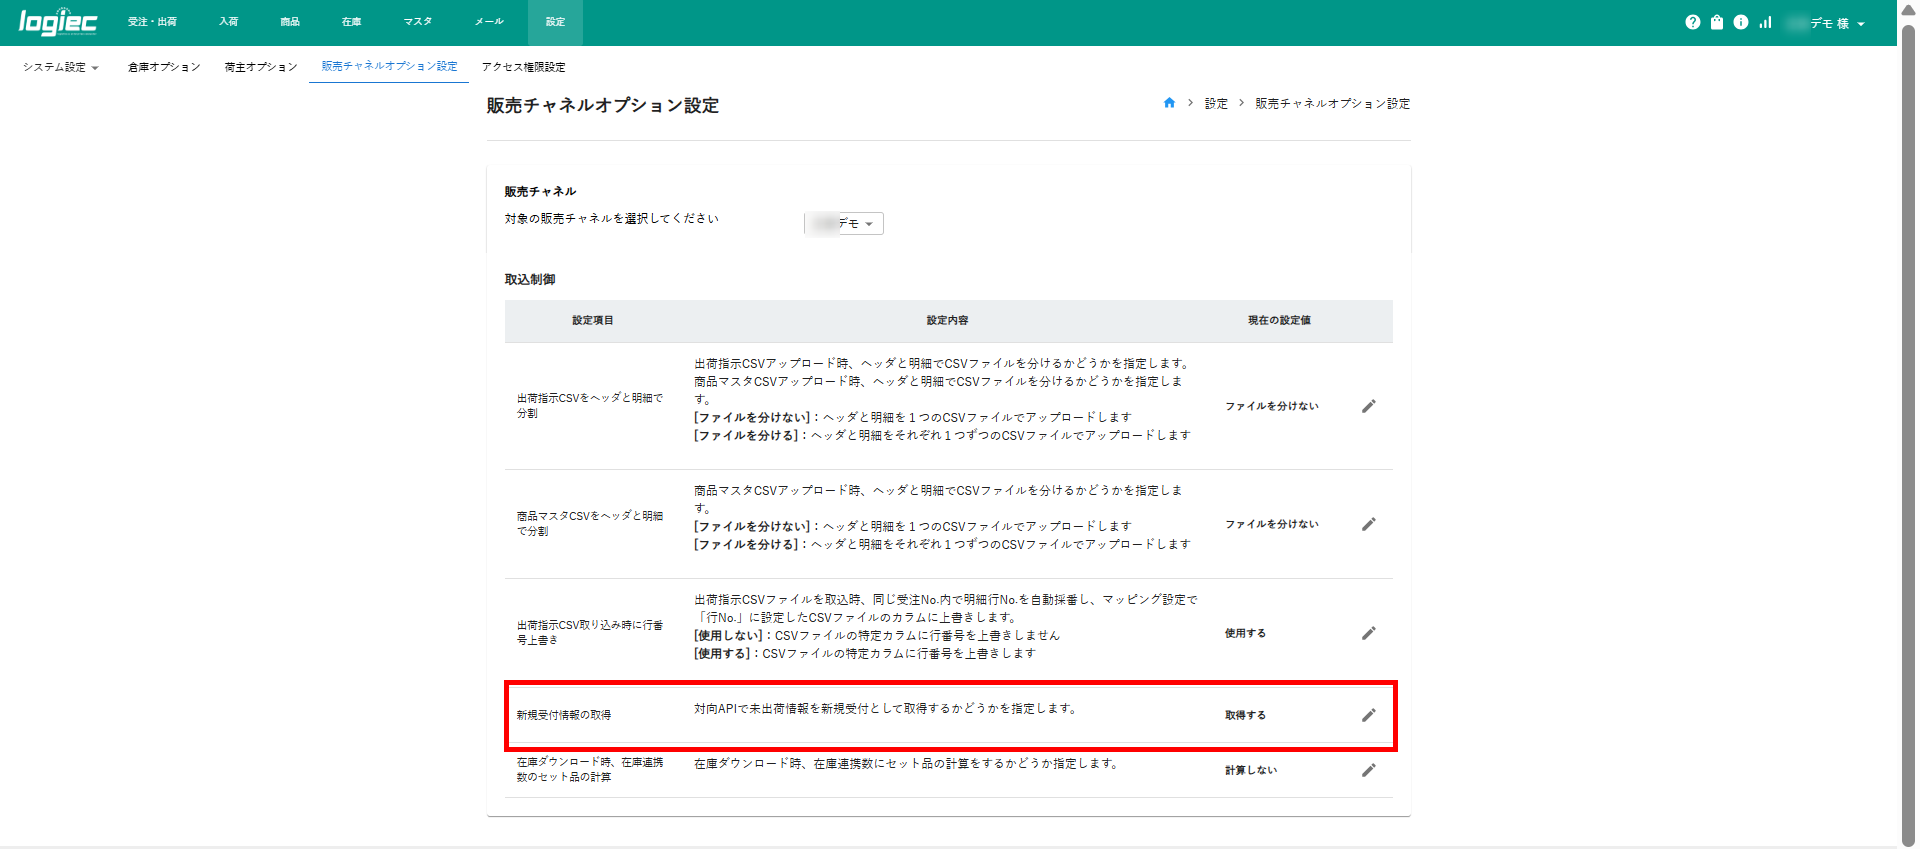Edit the 新規受付情報の取得 setting
The height and width of the screenshot is (849, 1920).
[x=1369, y=715]
